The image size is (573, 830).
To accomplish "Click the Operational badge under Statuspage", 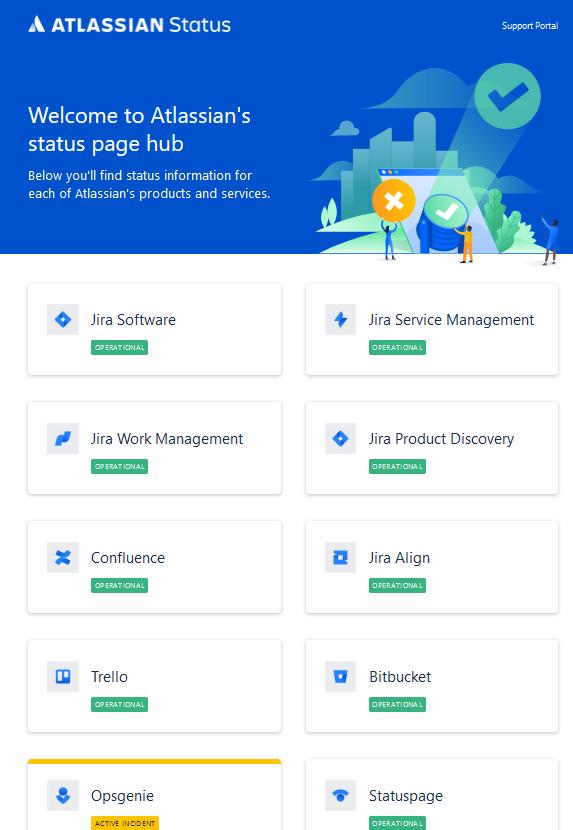I will pos(397,823).
